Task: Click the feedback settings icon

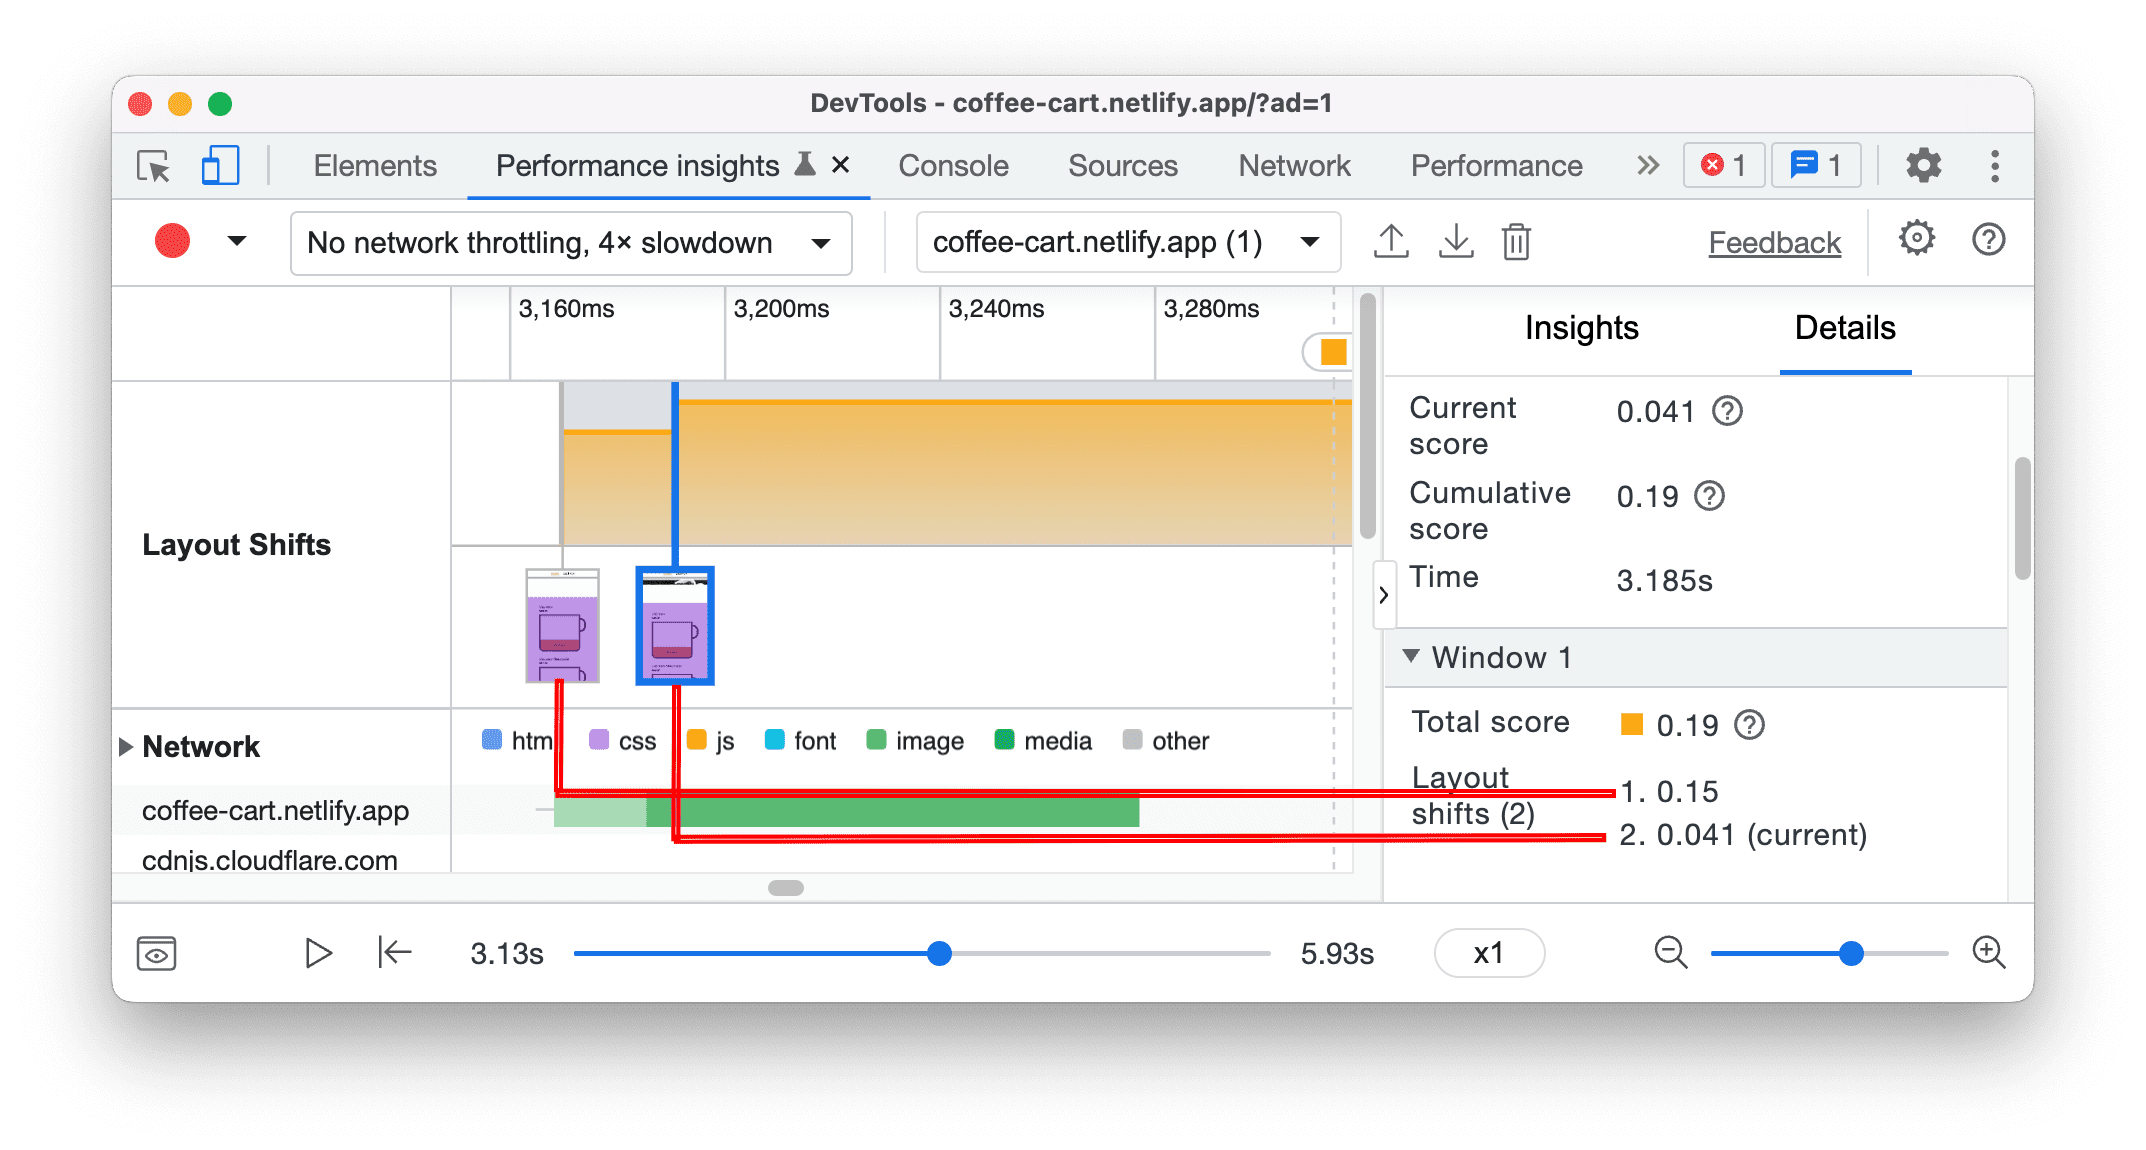Action: 1916,241
